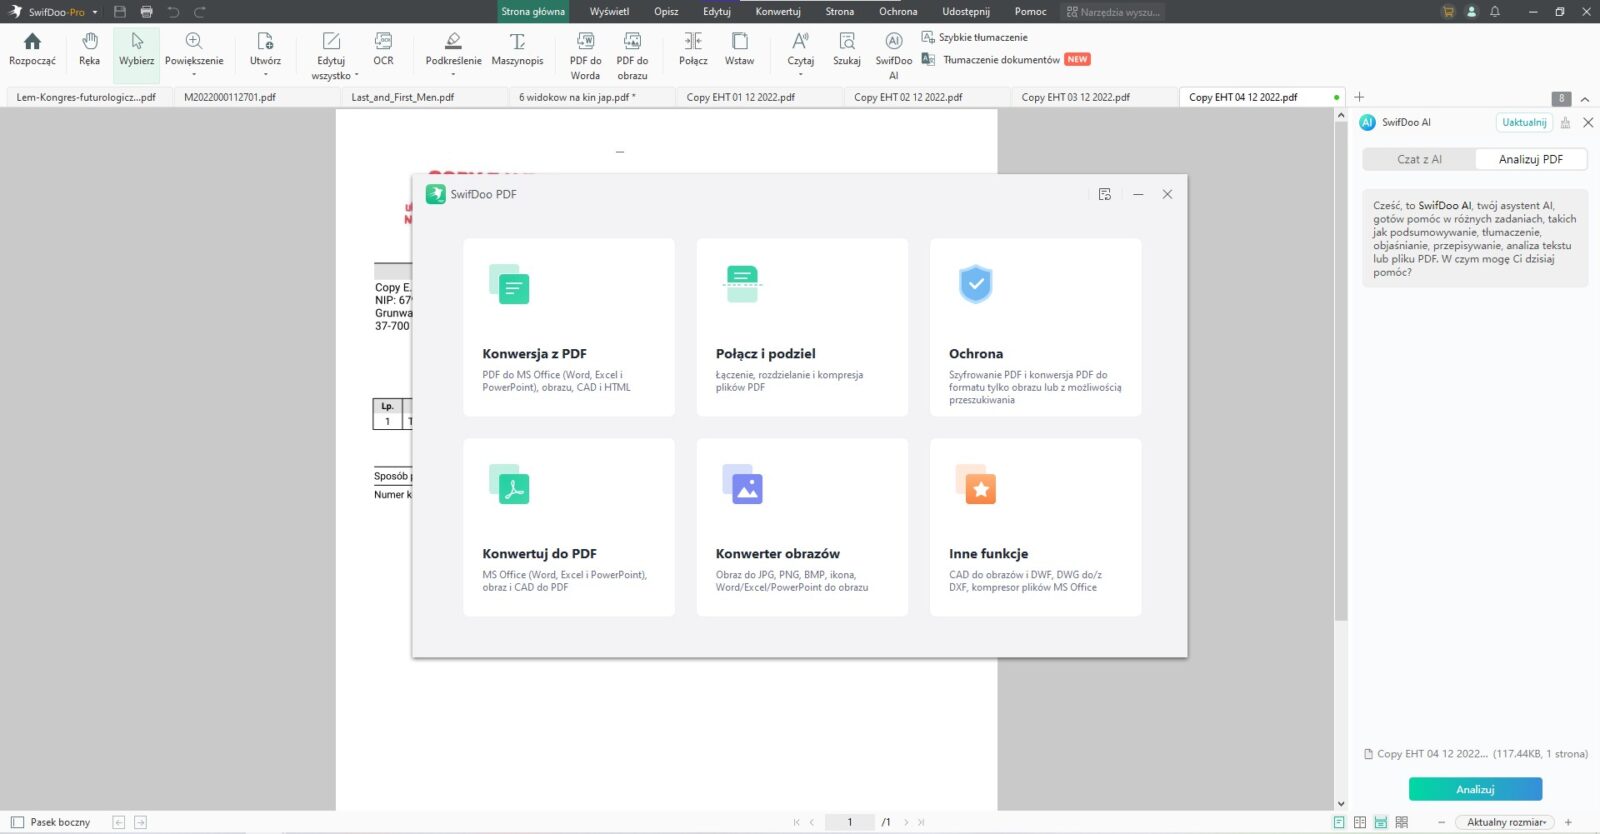The width and height of the screenshot is (1600, 834).
Task: Open the Ochrona card in dialog
Action: point(1036,327)
